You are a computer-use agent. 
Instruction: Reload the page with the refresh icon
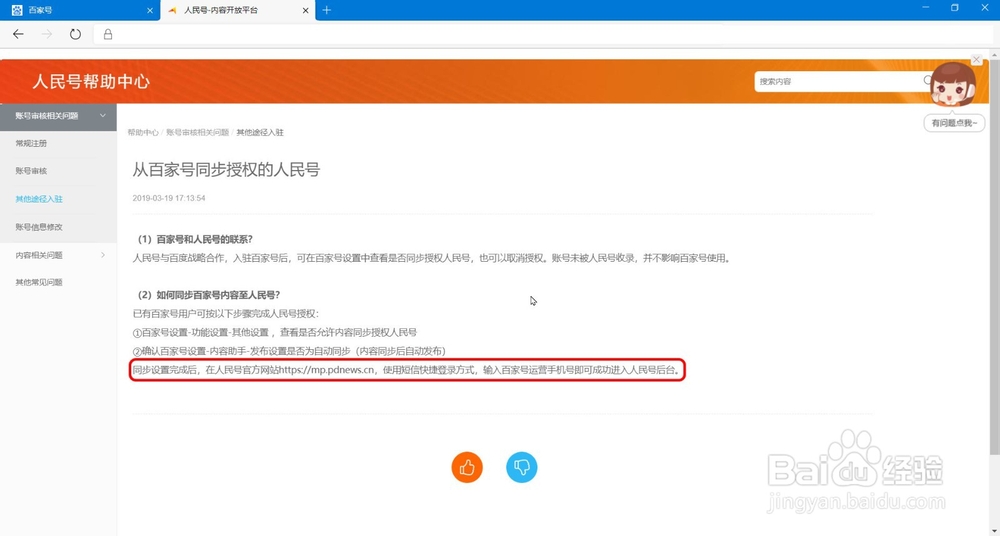[75, 34]
